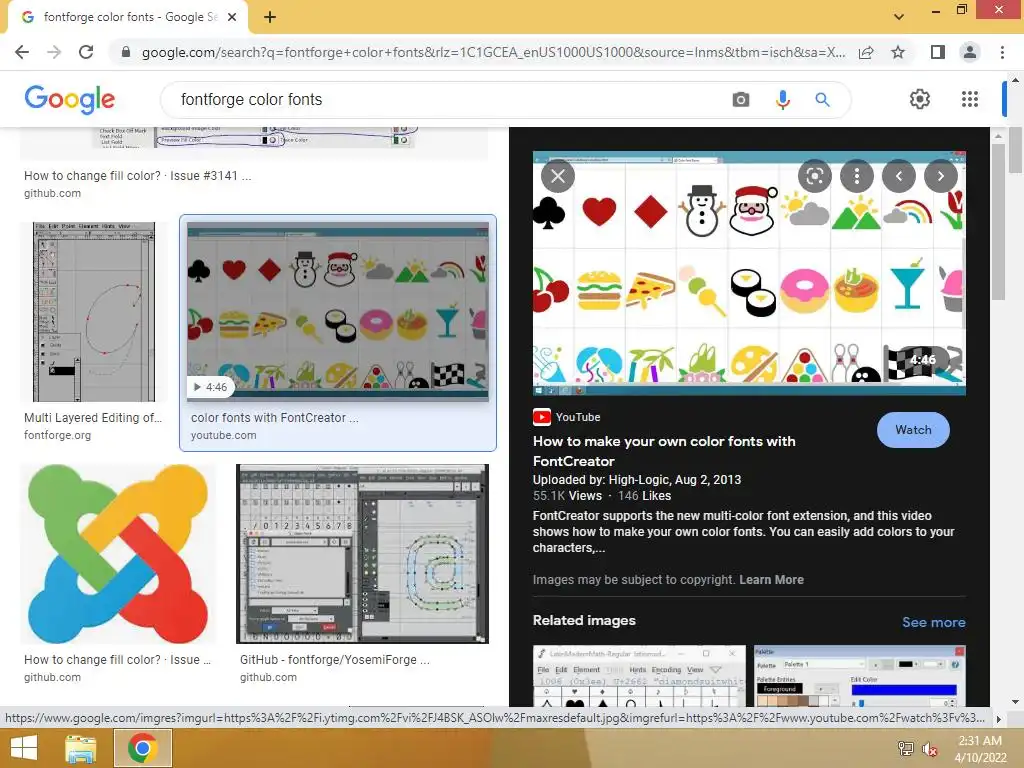Select 'Uploaded by: High-Logic, Aug 2, 2013' text
Image resolution: width=1024 pixels, height=768 pixels.
(x=637, y=479)
